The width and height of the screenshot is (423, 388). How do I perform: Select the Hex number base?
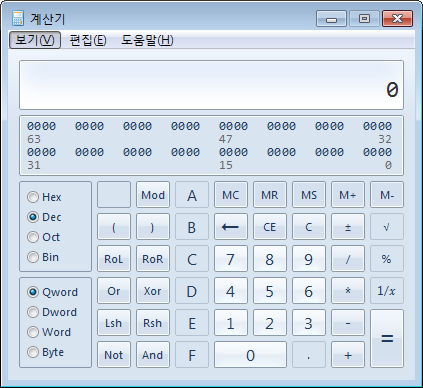point(44,197)
